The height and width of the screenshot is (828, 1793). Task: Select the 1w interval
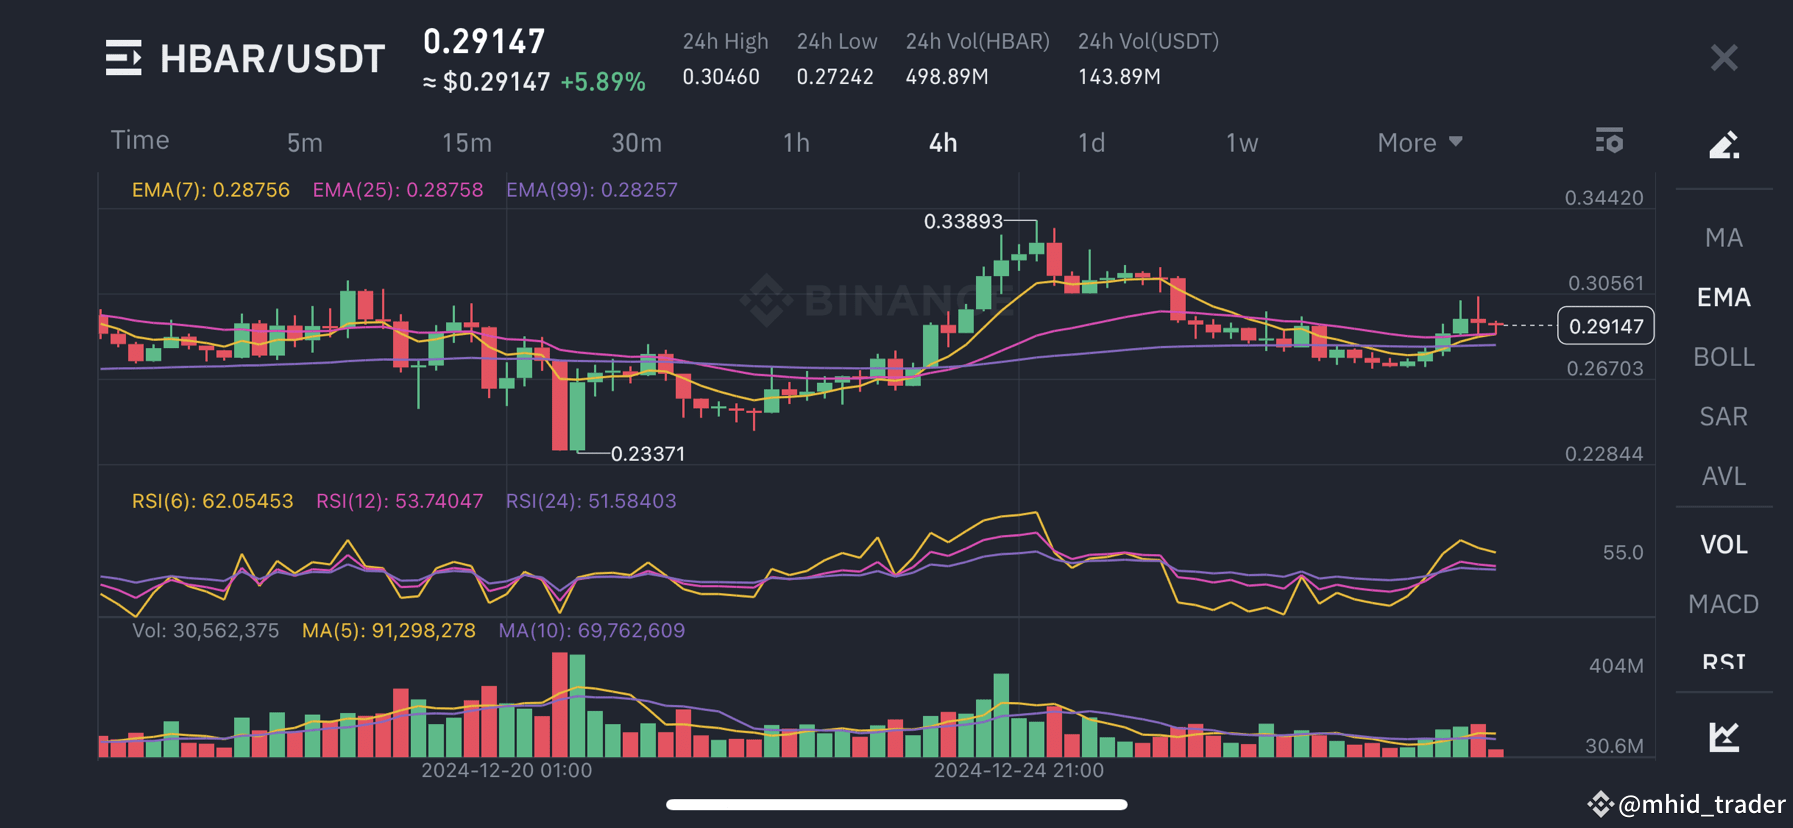(x=1240, y=142)
